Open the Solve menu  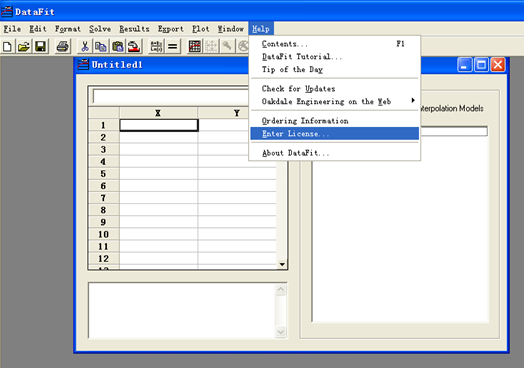(x=100, y=29)
